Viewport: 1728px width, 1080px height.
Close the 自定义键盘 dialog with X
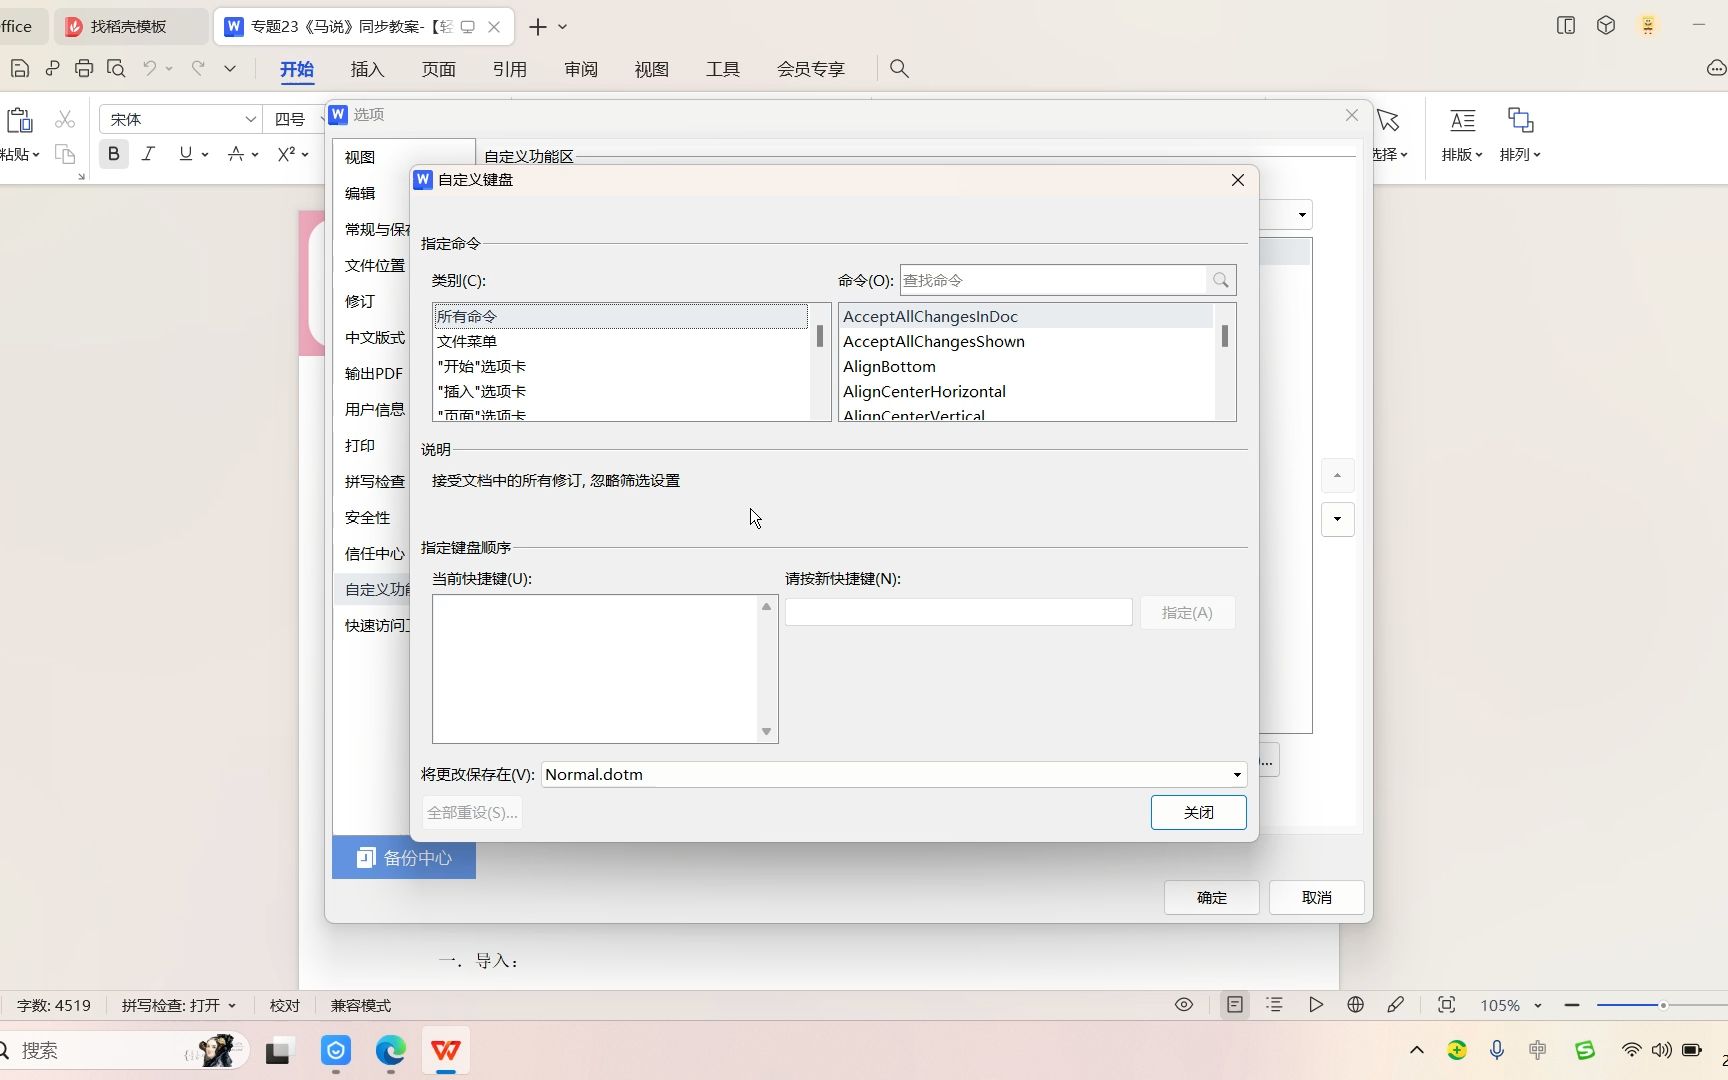(1238, 180)
